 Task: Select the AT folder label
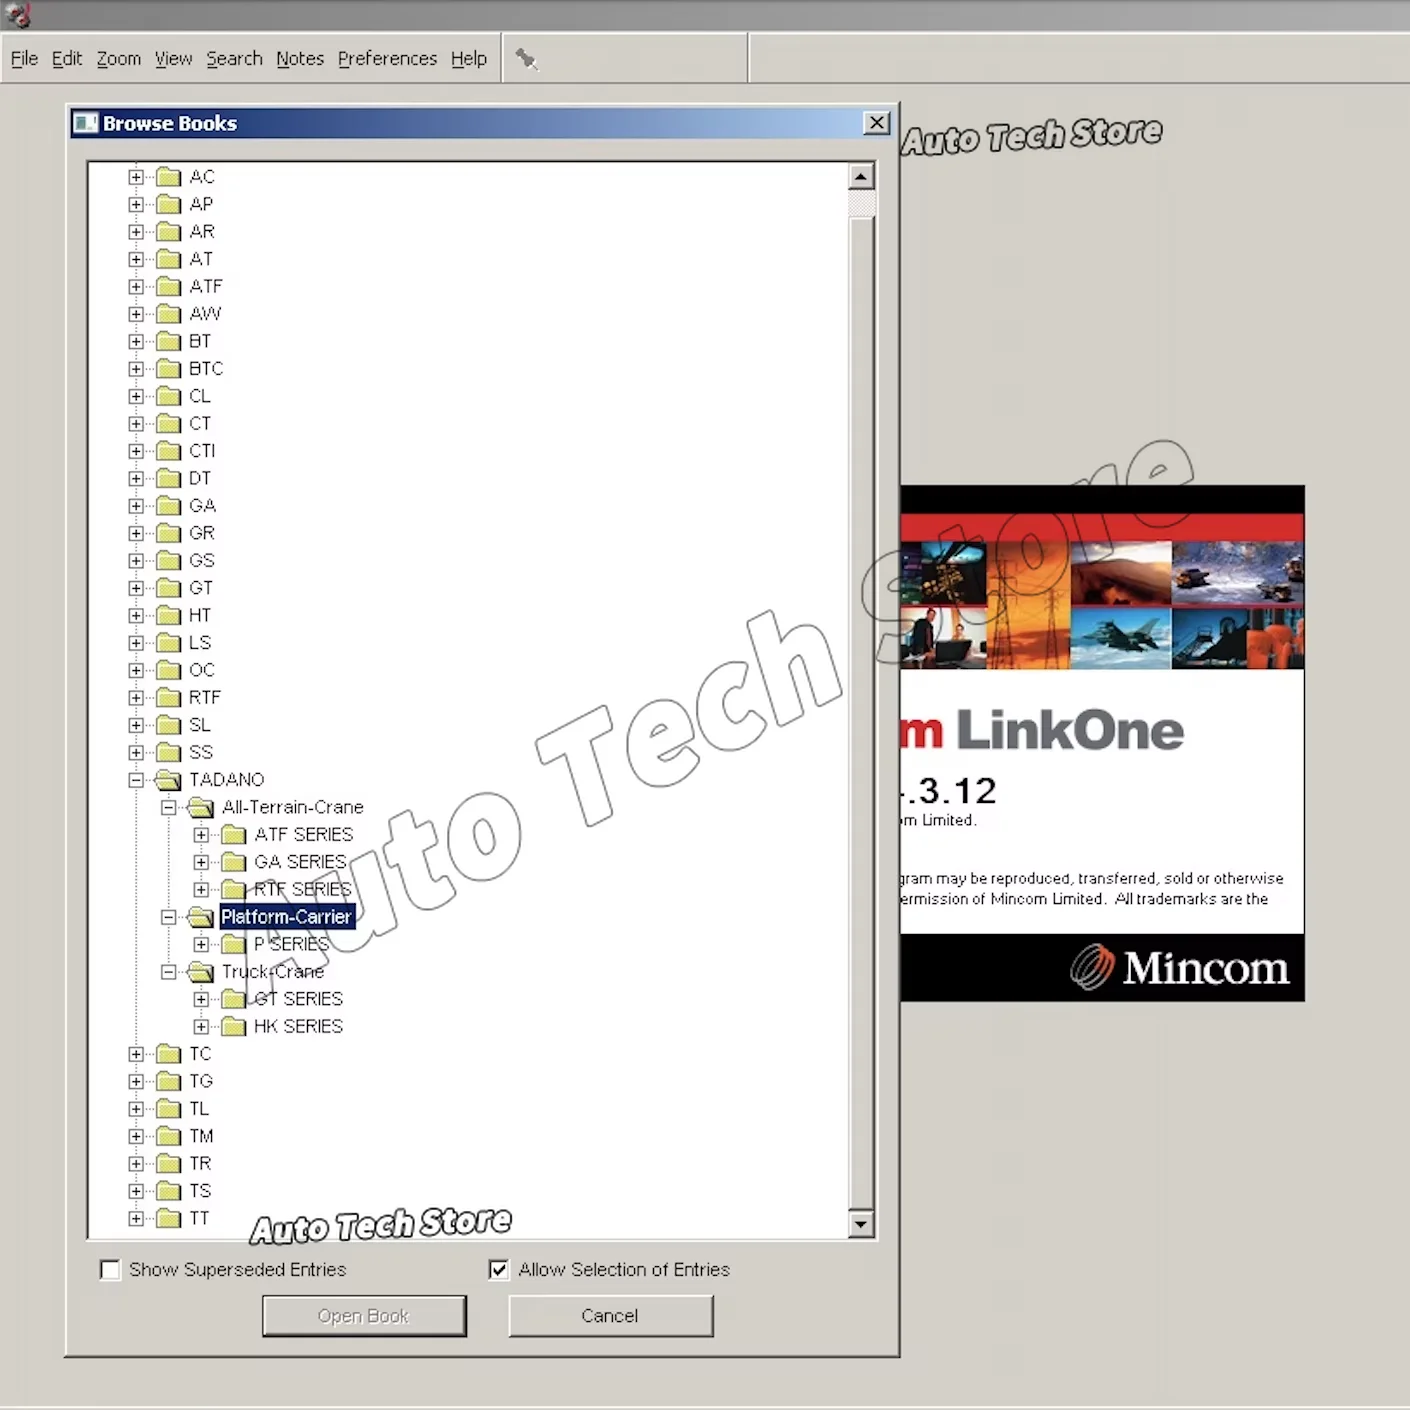pyautogui.click(x=201, y=260)
